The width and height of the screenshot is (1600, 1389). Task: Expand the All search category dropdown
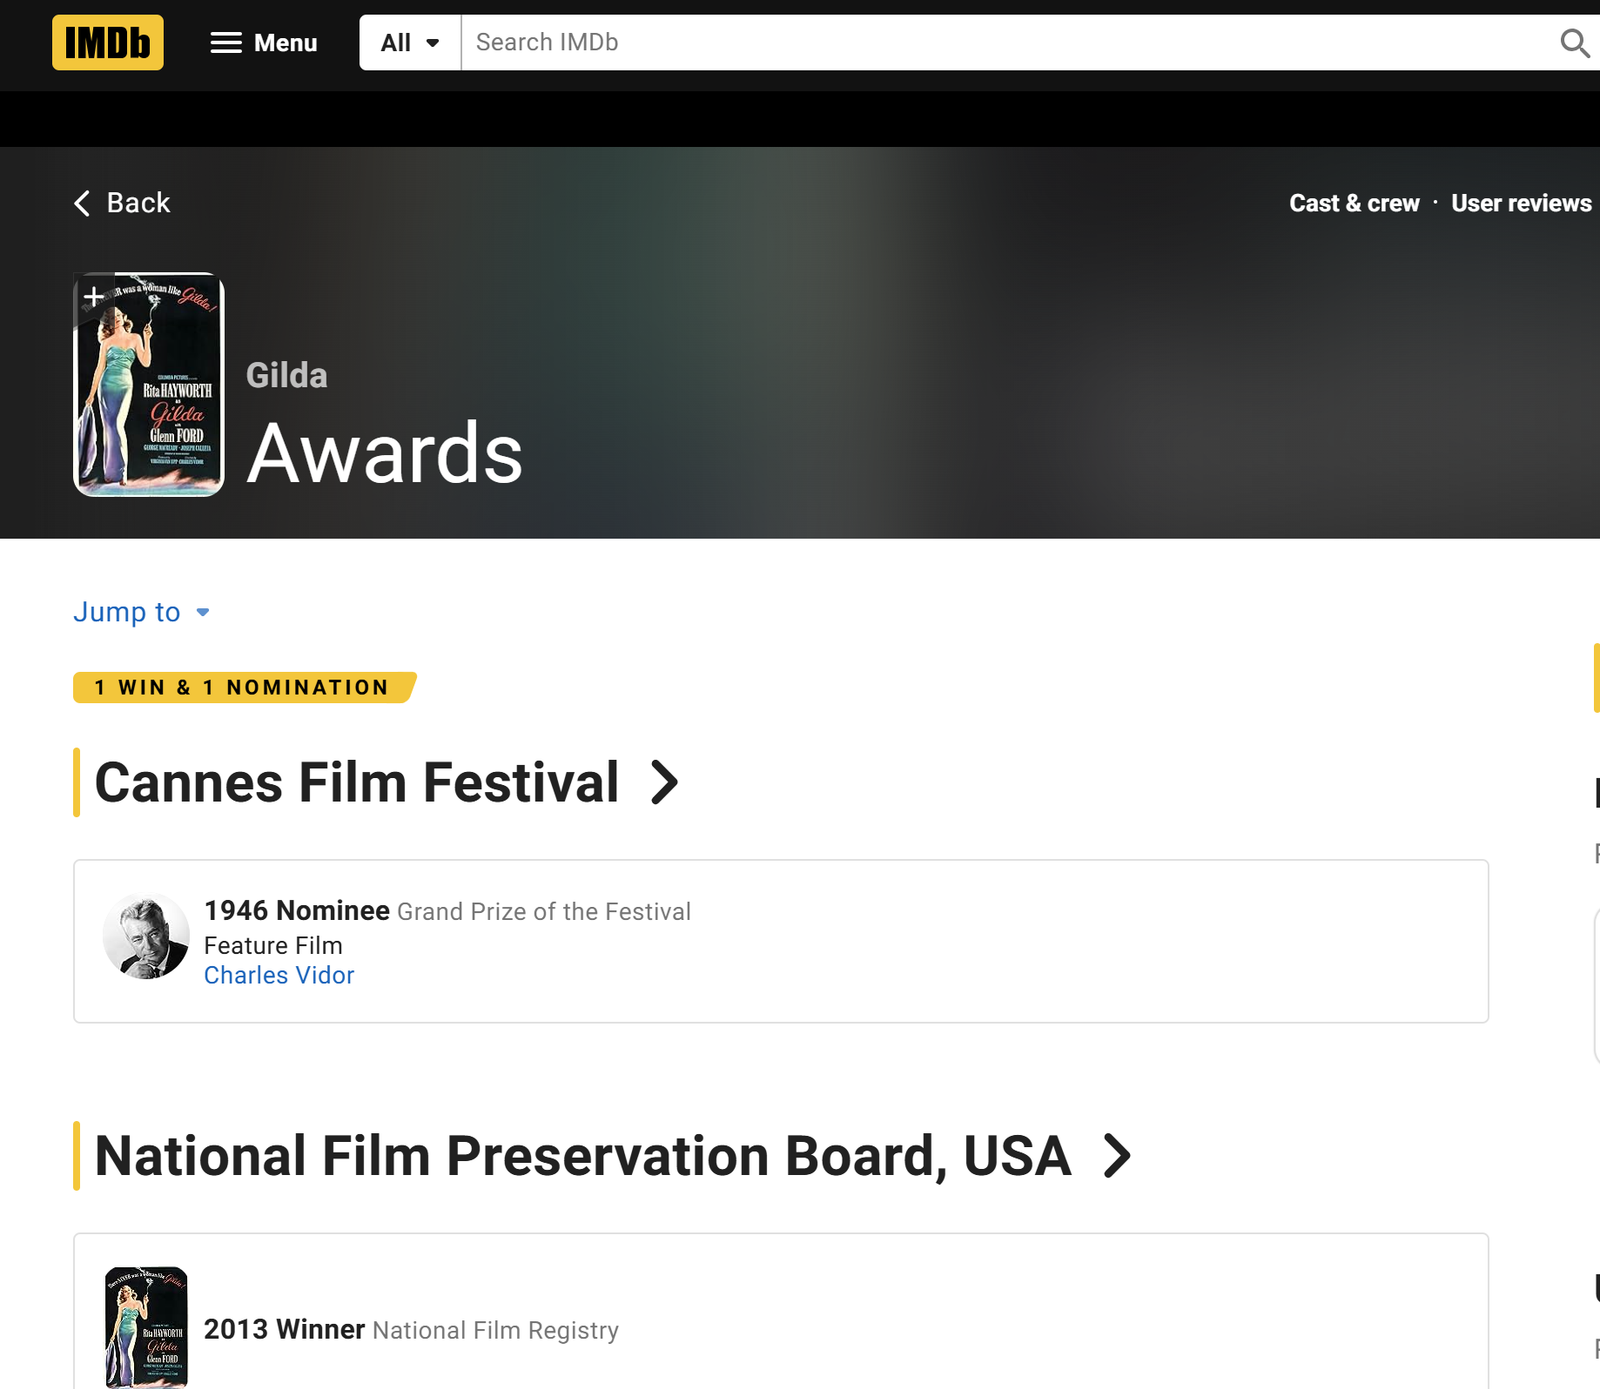pyautogui.click(x=410, y=43)
